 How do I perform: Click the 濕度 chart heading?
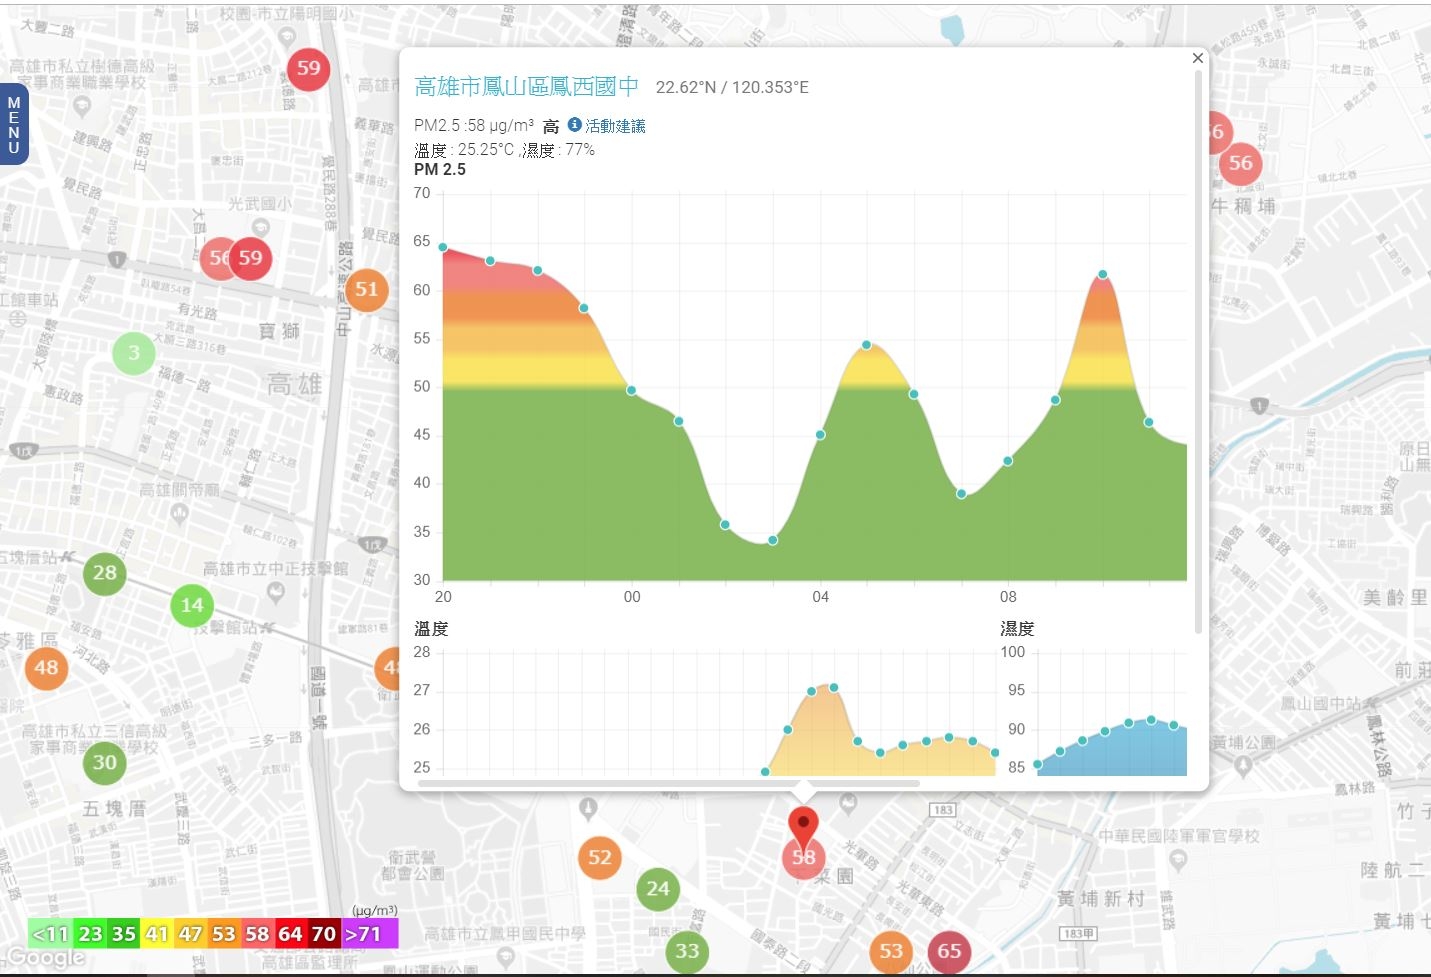[1017, 628]
